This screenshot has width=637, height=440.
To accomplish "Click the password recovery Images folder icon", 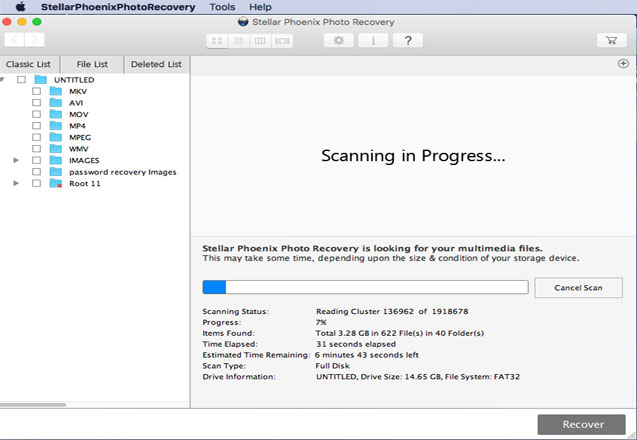I will click(56, 171).
